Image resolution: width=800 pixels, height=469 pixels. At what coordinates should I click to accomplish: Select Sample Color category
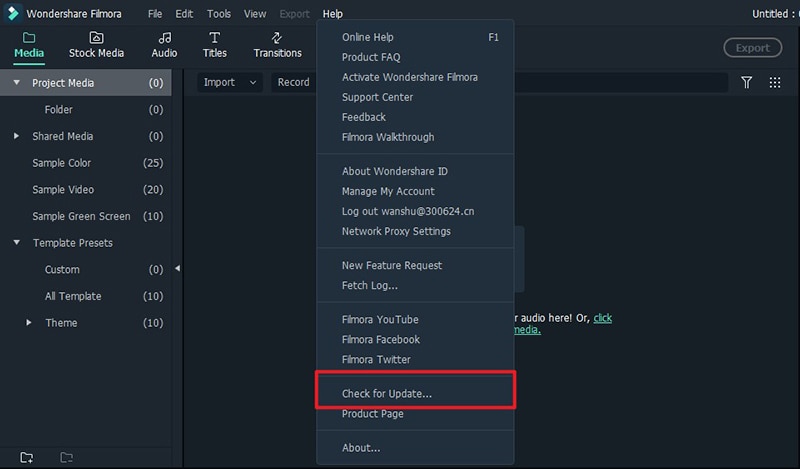86,163
